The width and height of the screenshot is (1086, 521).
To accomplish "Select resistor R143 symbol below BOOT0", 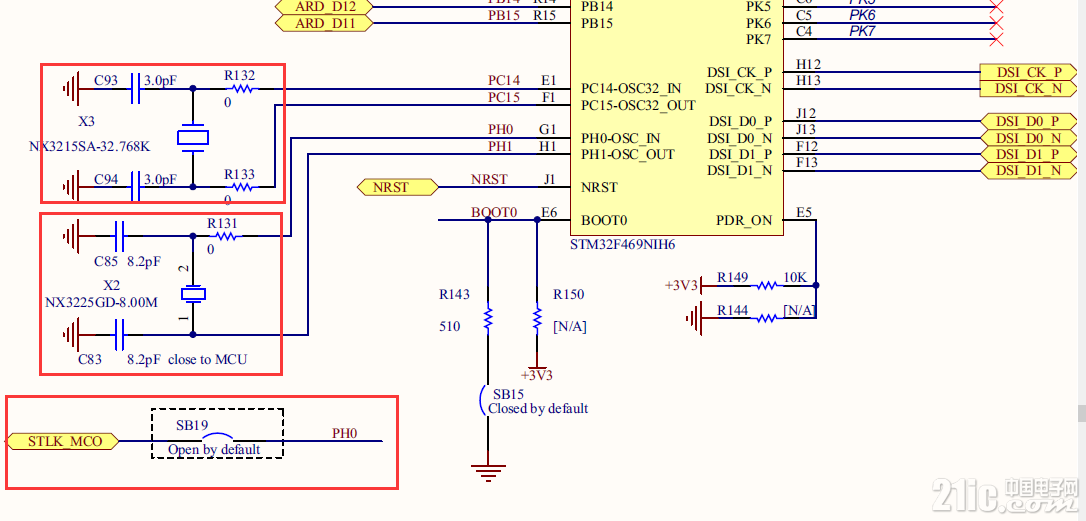I will [488, 318].
